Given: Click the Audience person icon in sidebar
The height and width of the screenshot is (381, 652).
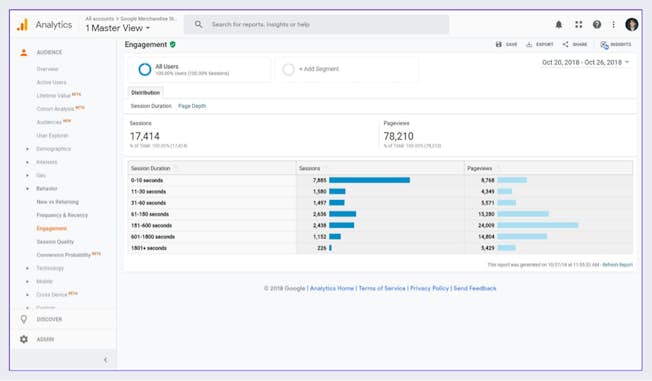Looking at the screenshot, I should click(x=24, y=52).
